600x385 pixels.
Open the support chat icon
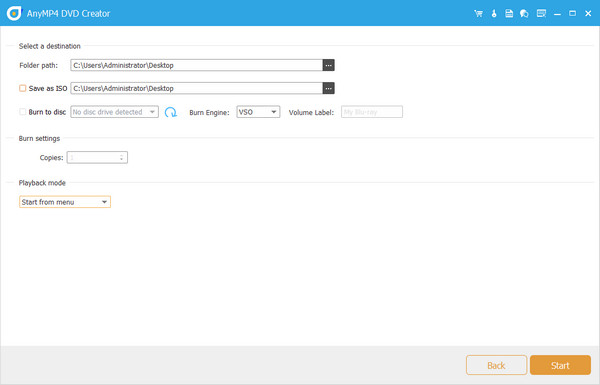[524, 14]
